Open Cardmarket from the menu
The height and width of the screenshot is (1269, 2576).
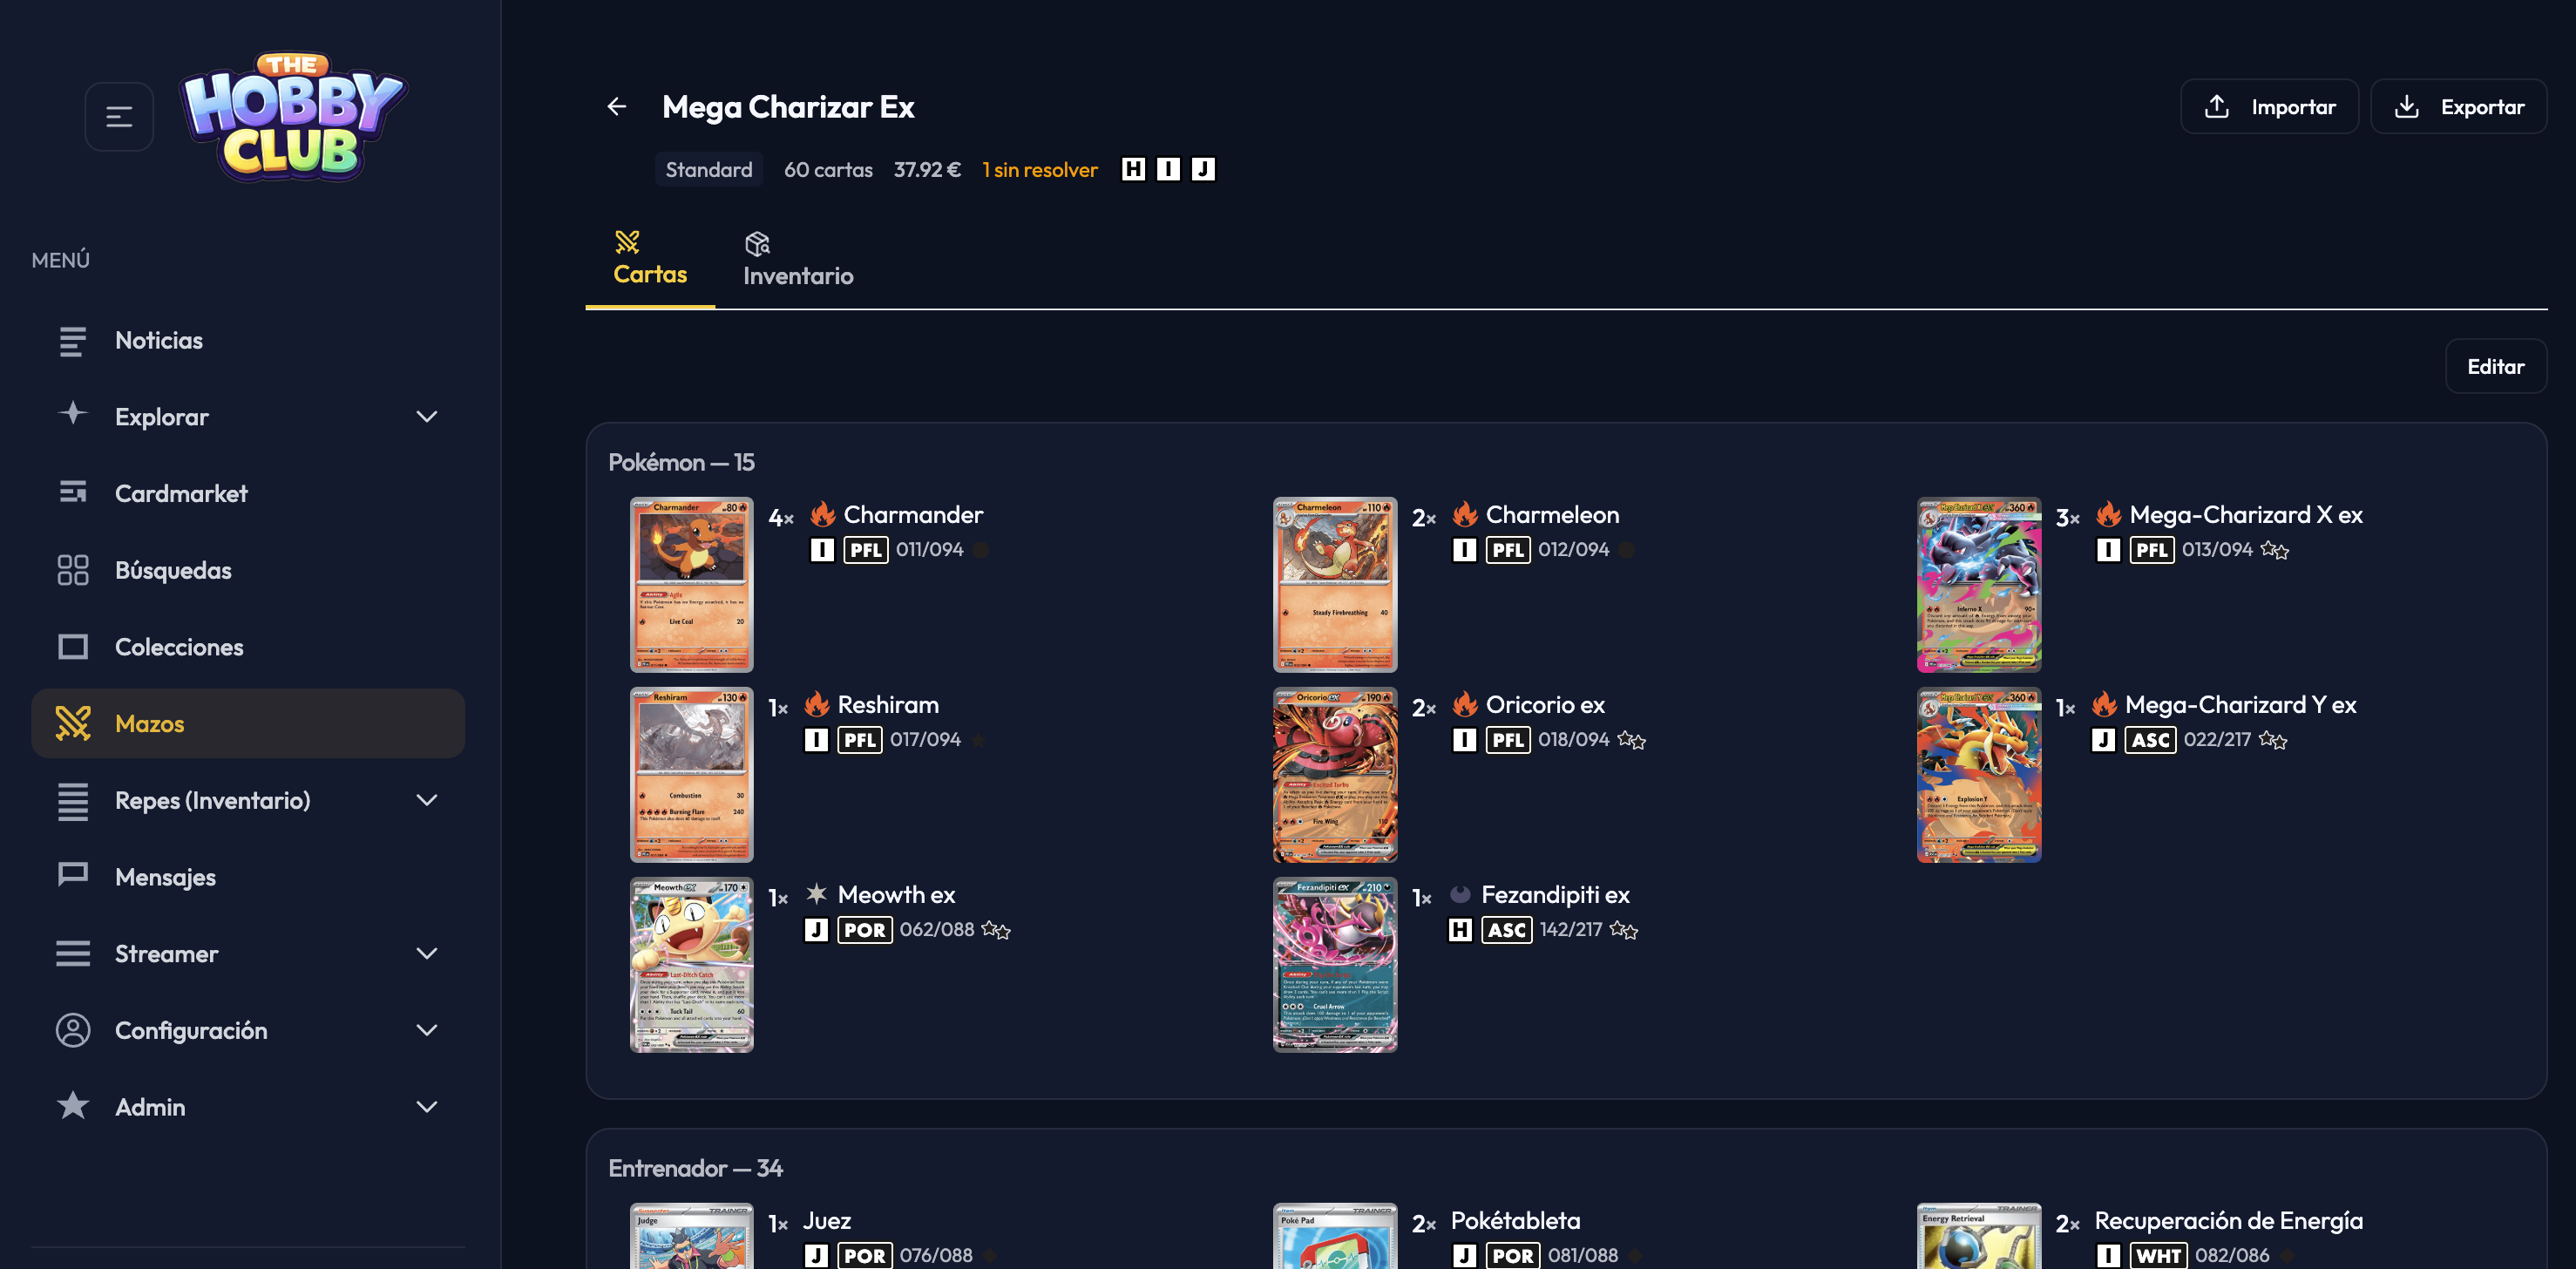[x=248, y=493]
